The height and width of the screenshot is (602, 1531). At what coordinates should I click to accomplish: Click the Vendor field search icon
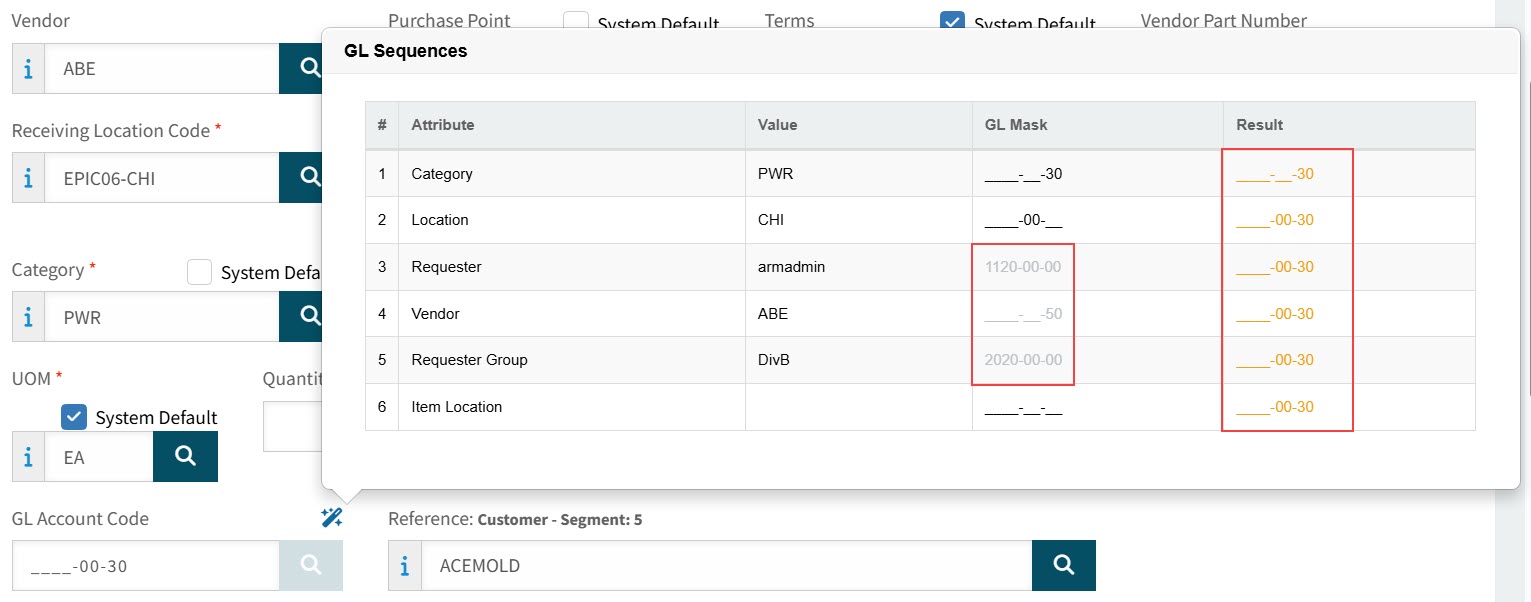click(306, 69)
